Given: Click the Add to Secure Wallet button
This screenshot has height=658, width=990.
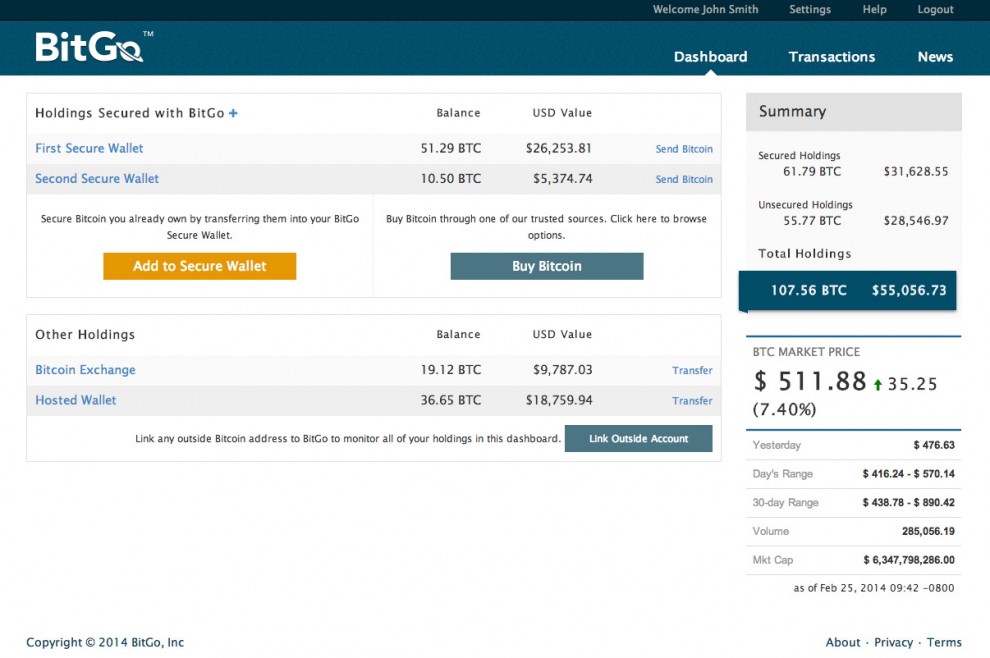Looking at the screenshot, I should pyautogui.click(x=200, y=266).
